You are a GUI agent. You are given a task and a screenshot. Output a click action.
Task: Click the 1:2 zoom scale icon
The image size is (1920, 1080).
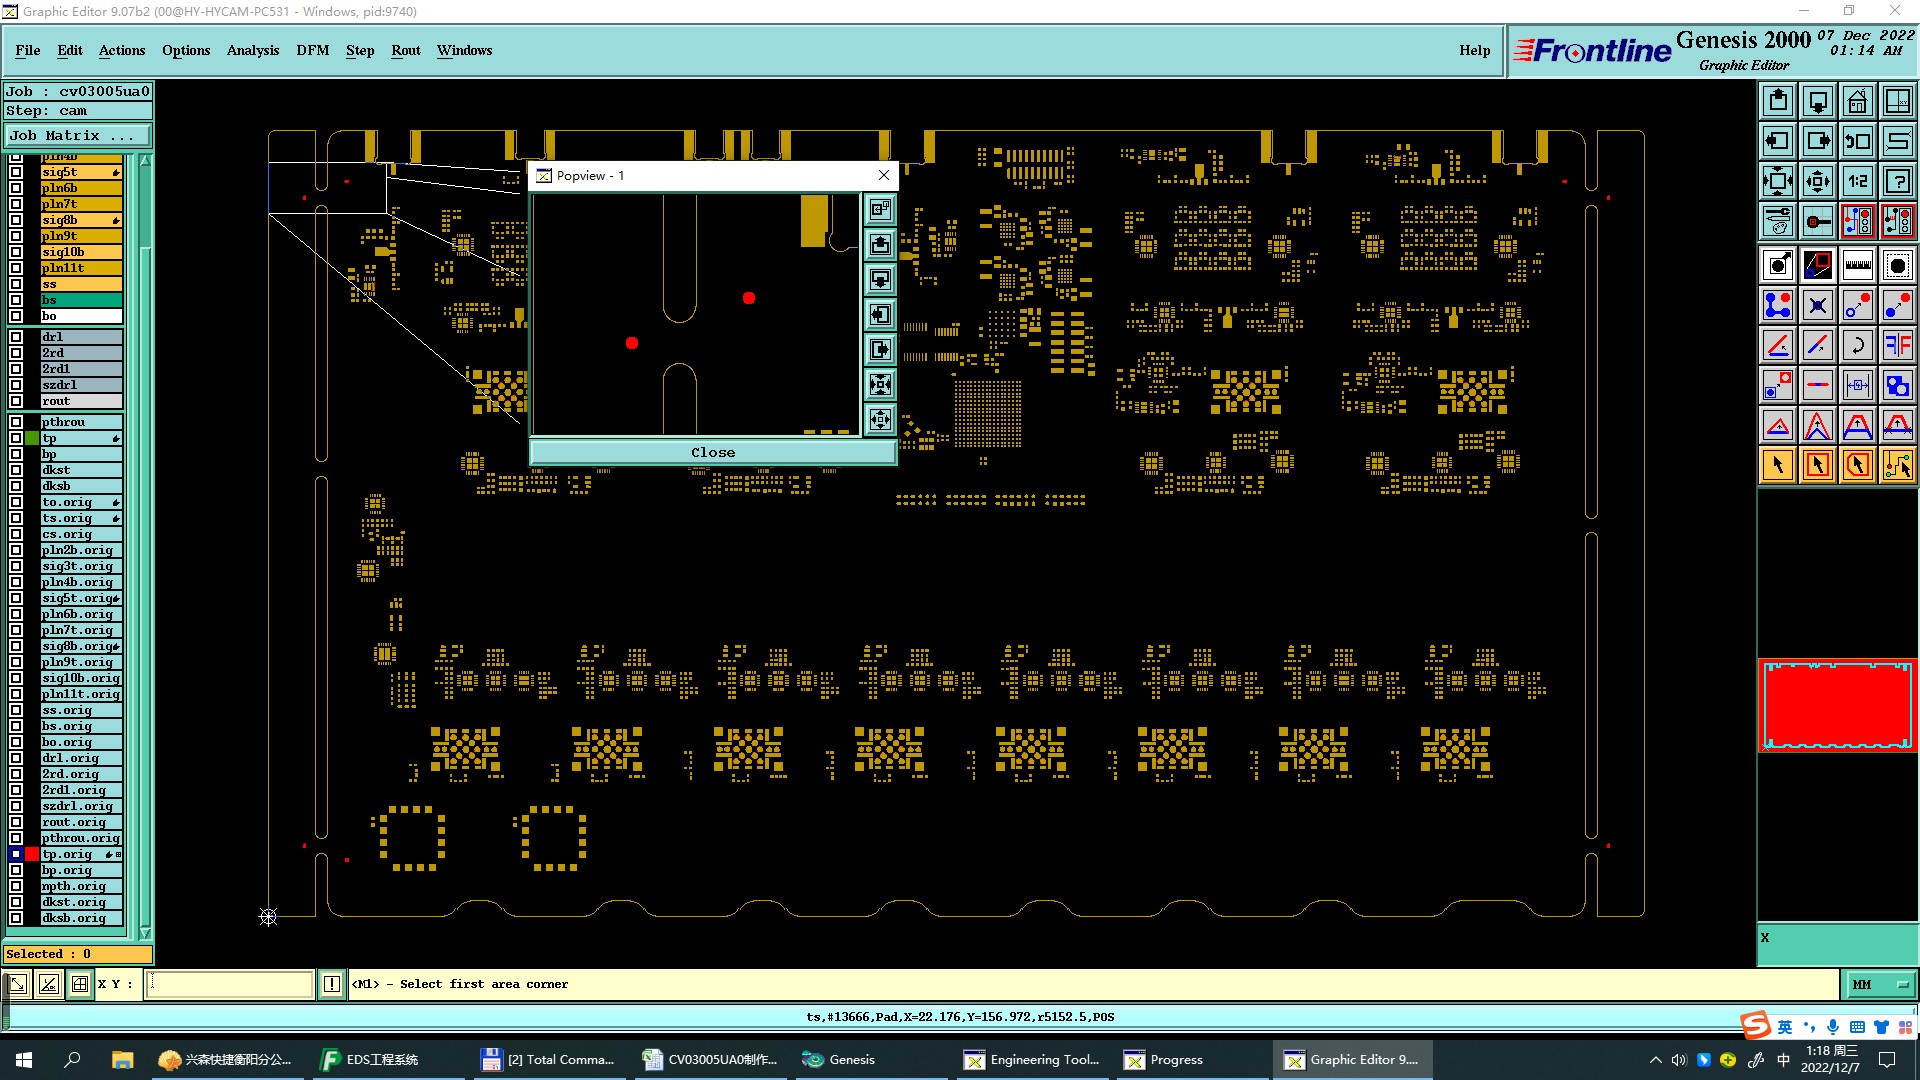1857,181
